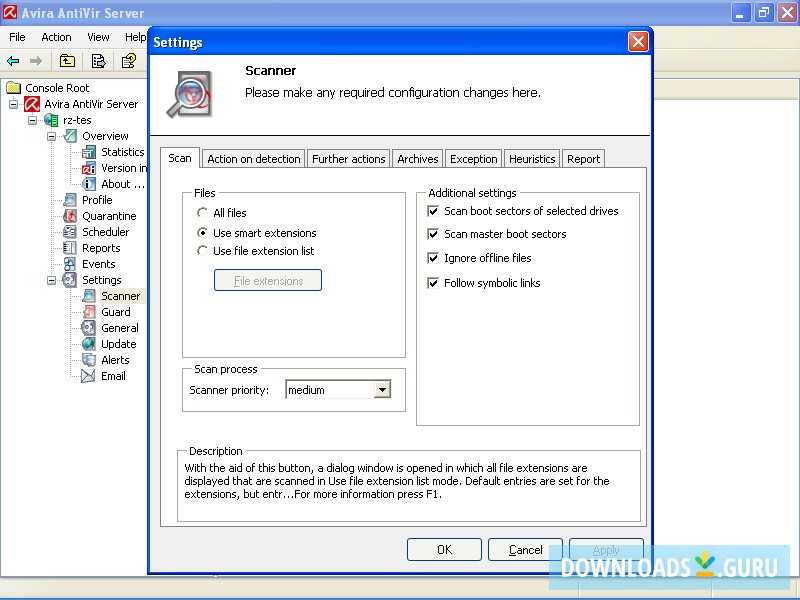The width and height of the screenshot is (800, 600).
Task: Disable Scan master boot sectors
Action: pyautogui.click(x=433, y=234)
